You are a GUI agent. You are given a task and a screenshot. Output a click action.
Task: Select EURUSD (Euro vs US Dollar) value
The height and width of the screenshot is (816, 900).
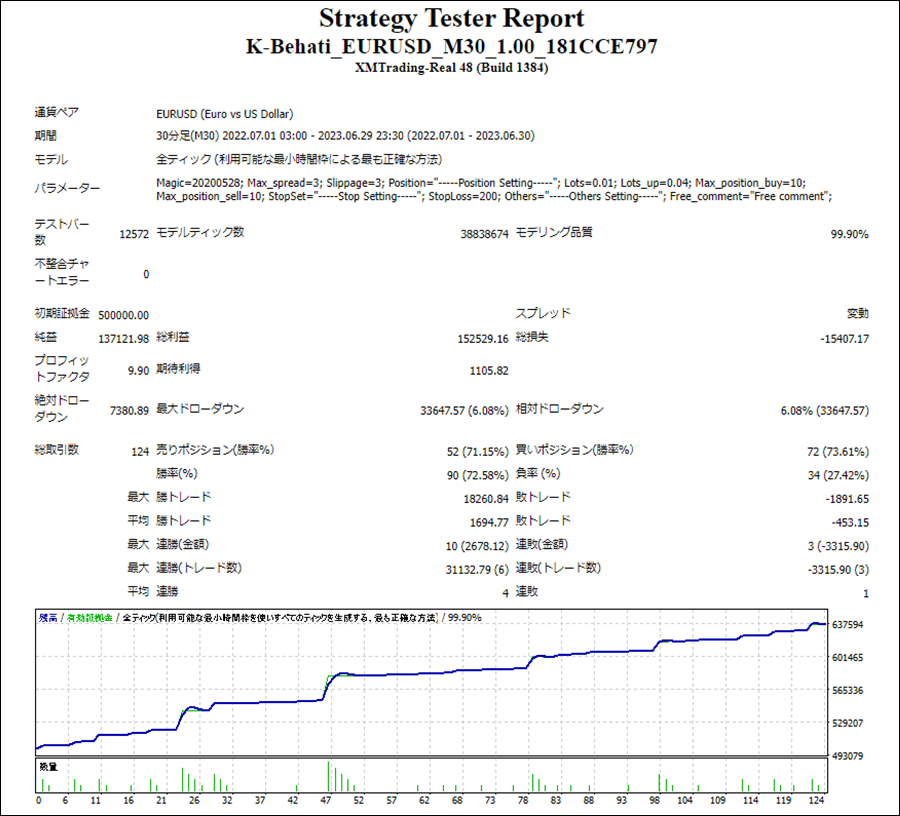point(224,114)
